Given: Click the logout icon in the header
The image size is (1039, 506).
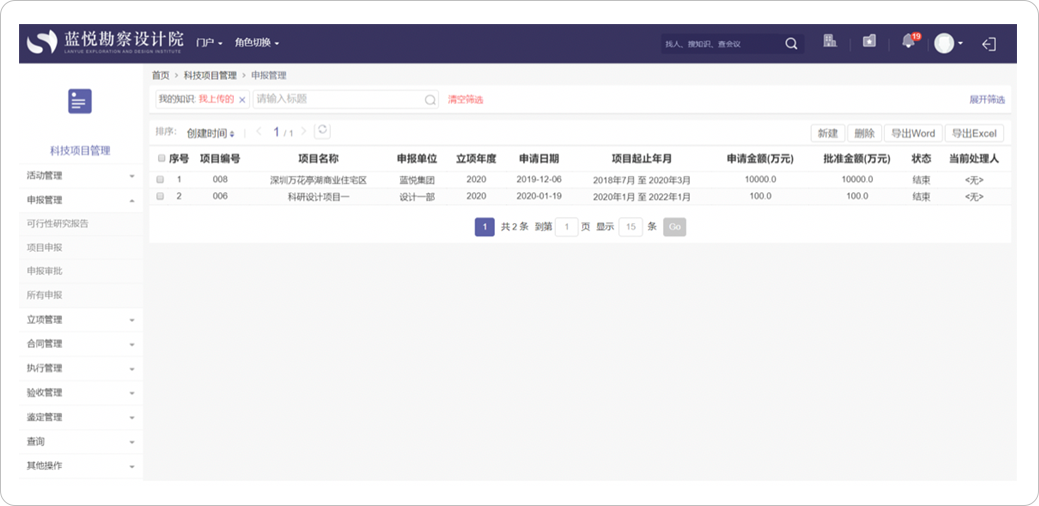Looking at the screenshot, I should point(989,44).
